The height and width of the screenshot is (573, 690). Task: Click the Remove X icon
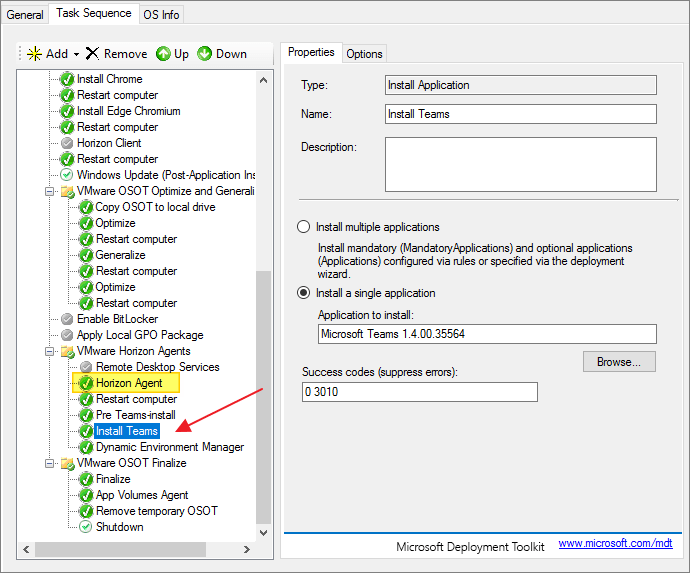coord(92,53)
